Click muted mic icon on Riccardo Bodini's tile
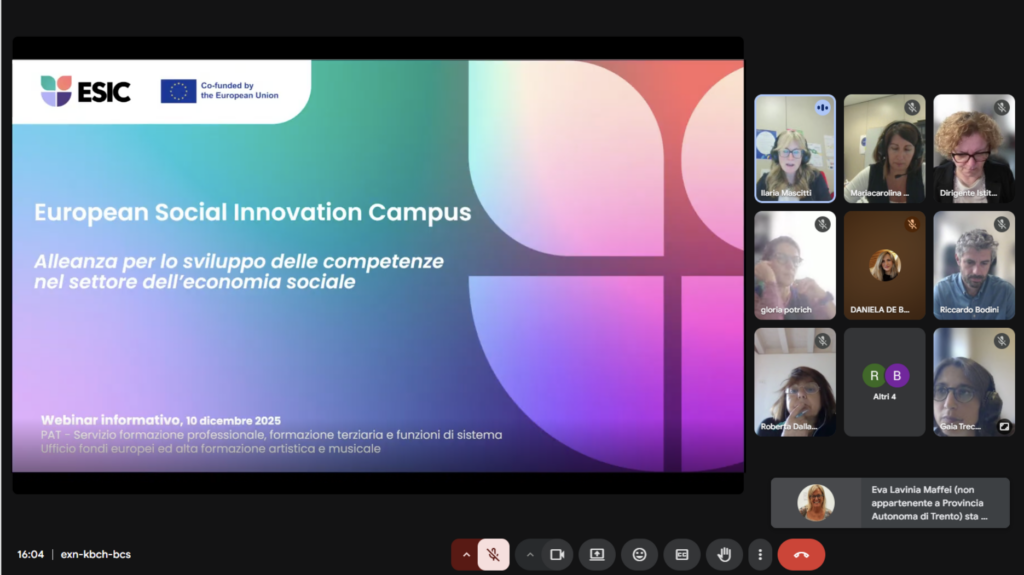The image size is (1024, 575). coord(1002,224)
